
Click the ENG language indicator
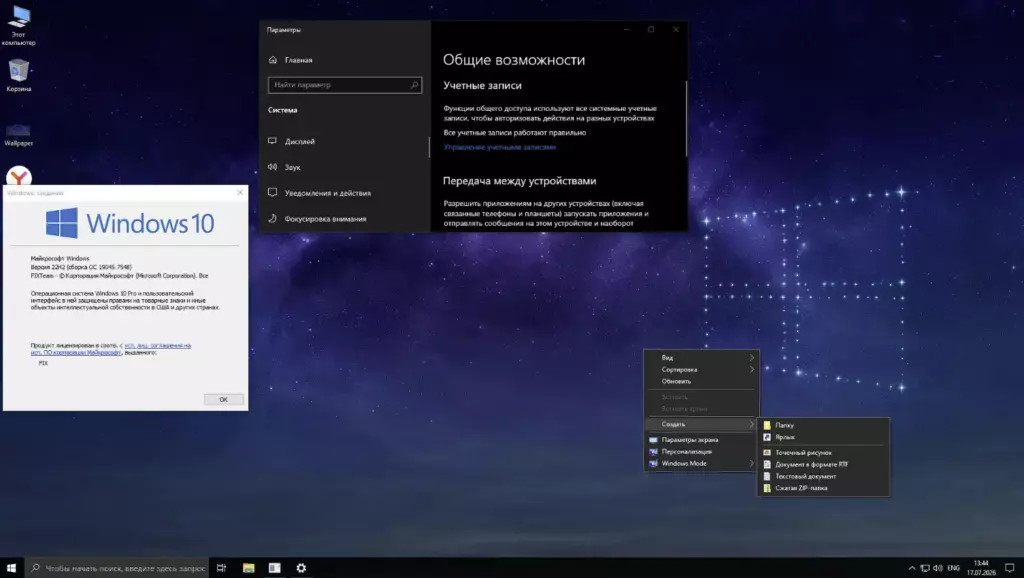tap(953, 568)
